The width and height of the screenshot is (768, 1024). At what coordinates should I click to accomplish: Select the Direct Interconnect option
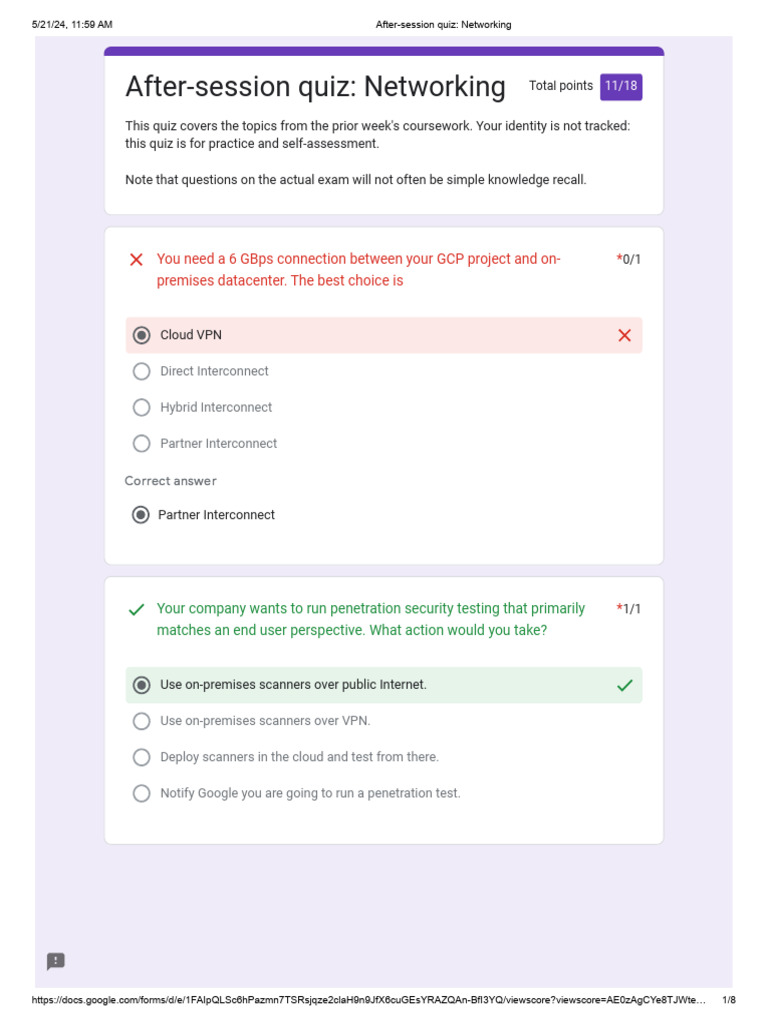(x=142, y=371)
